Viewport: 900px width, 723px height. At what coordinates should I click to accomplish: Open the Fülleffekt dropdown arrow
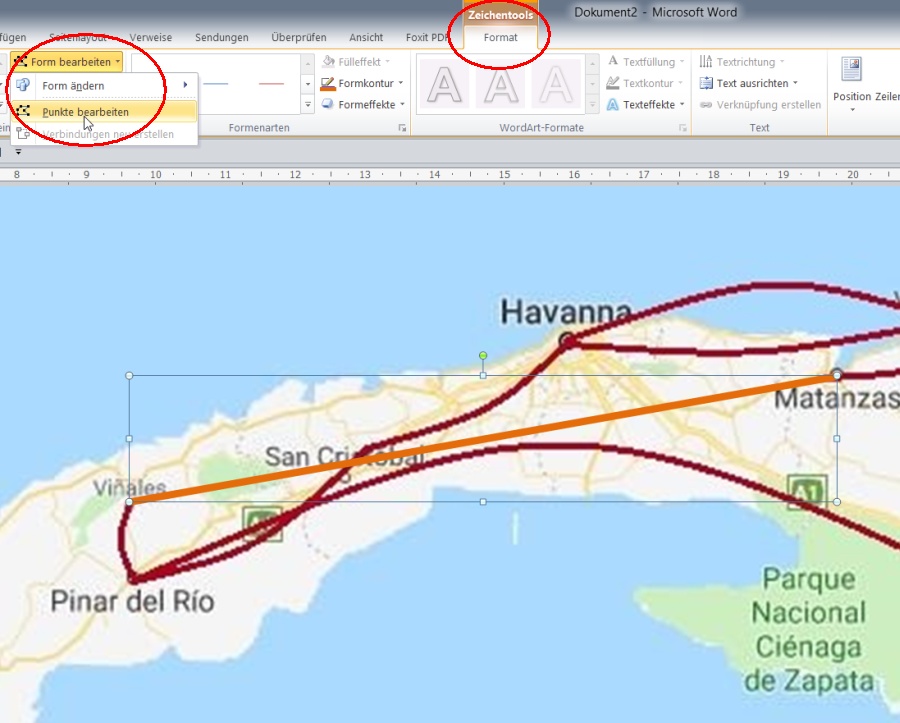(387, 61)
